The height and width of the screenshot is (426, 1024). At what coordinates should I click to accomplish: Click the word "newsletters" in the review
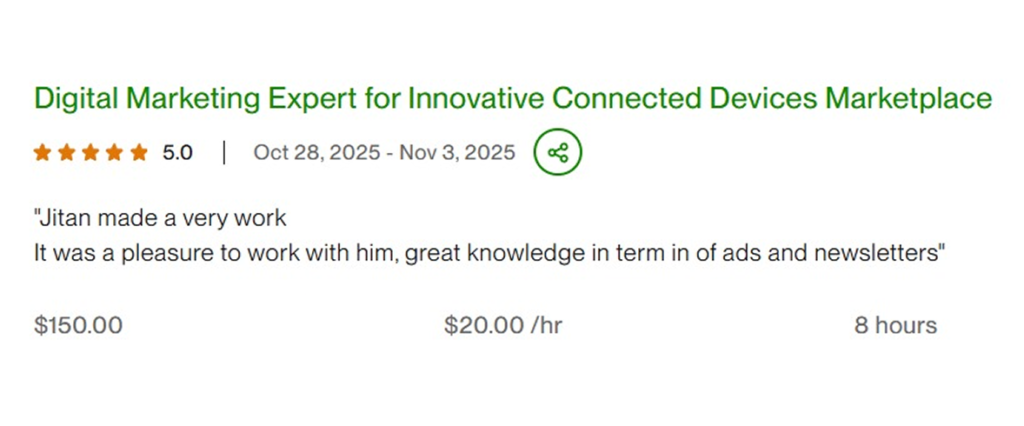point(878,253)
